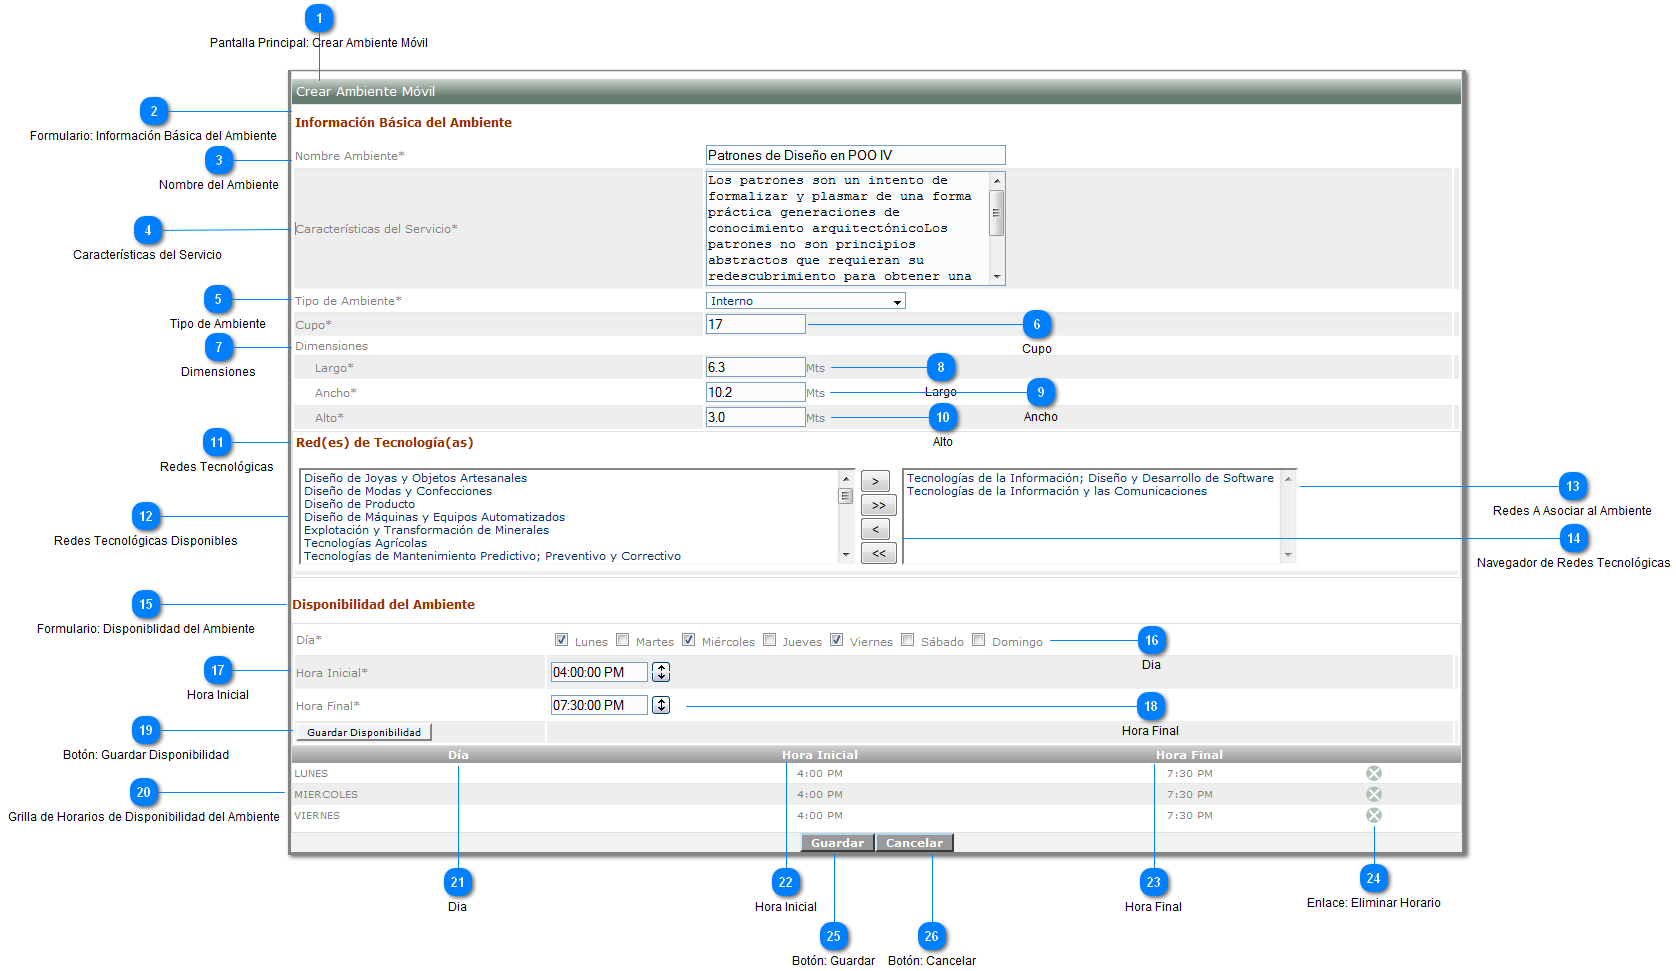
Task: Uncheck the Miércoles checkbox
Action: click(688, 640)
